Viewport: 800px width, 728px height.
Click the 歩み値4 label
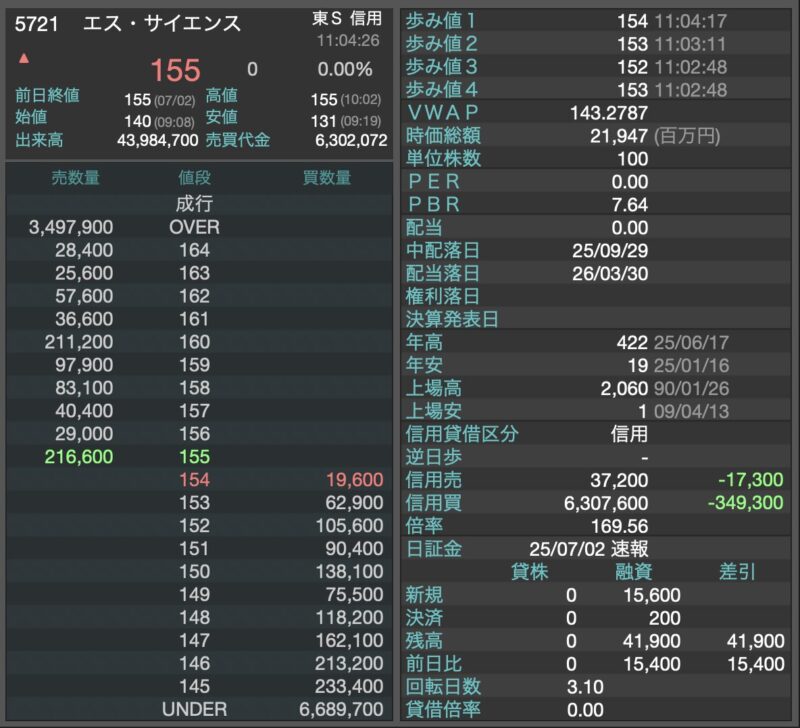(x=441, y=90)
